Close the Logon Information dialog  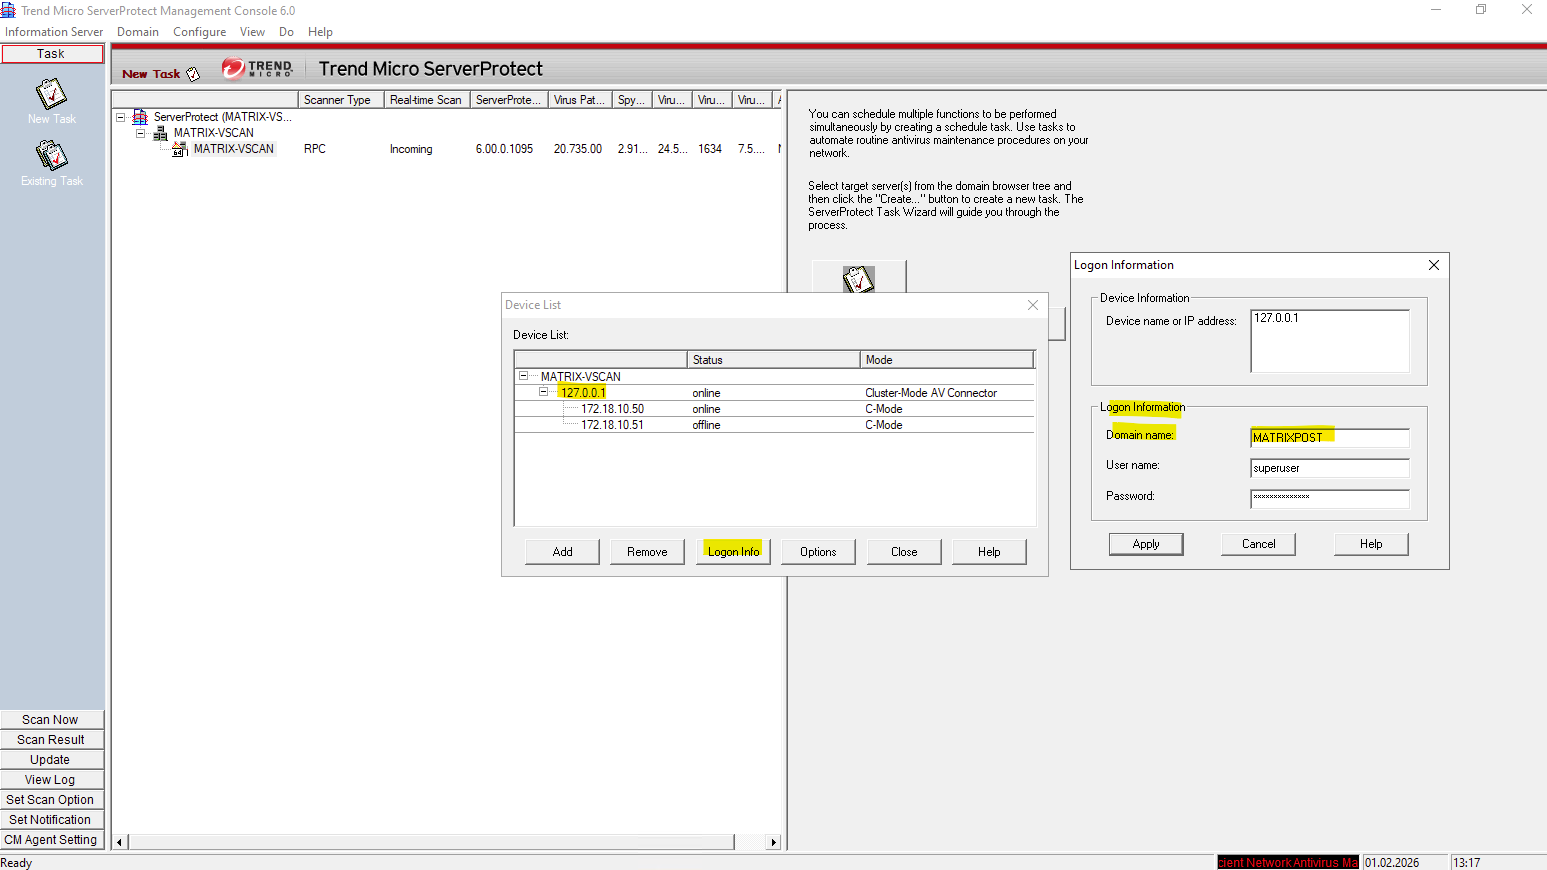tap(1433, 265)
